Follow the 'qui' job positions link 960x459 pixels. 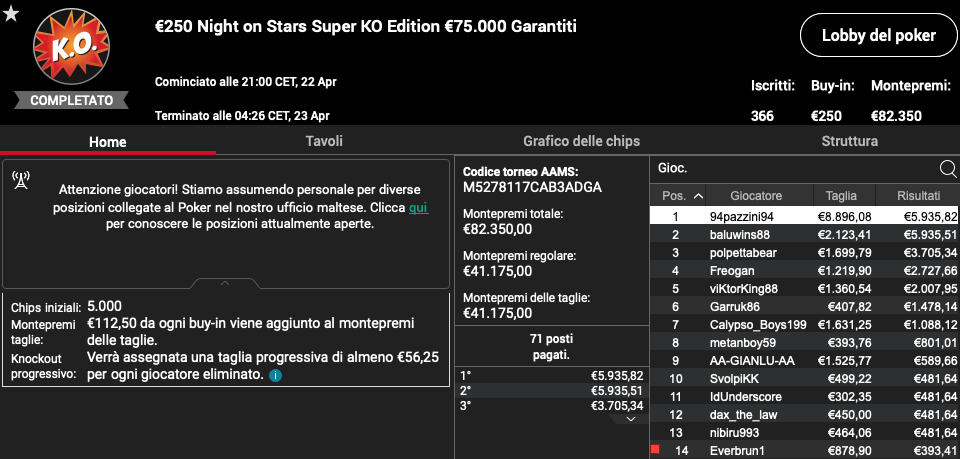tap(419, 208)
